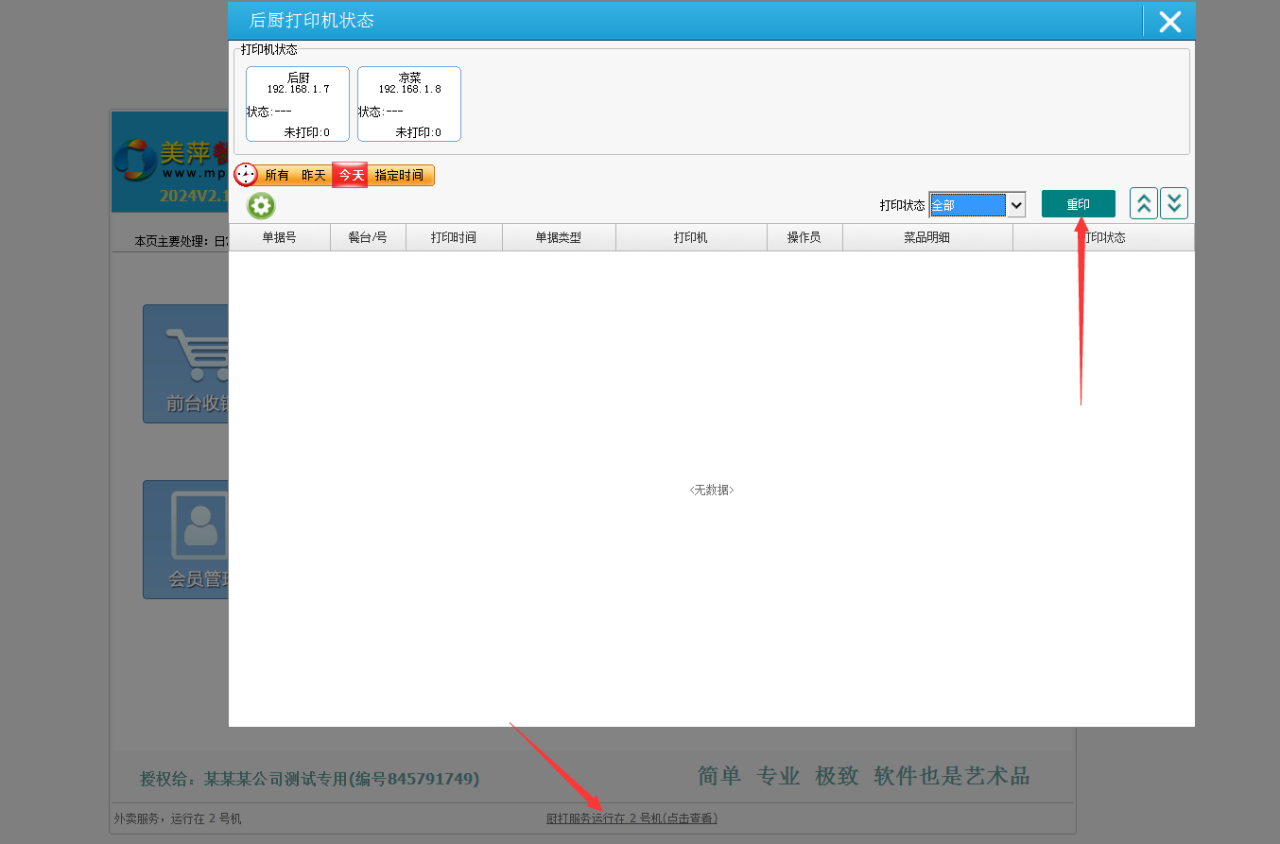Click the 打印时间 column header
Screen dimensions: 1280x844
click(453, 237)
